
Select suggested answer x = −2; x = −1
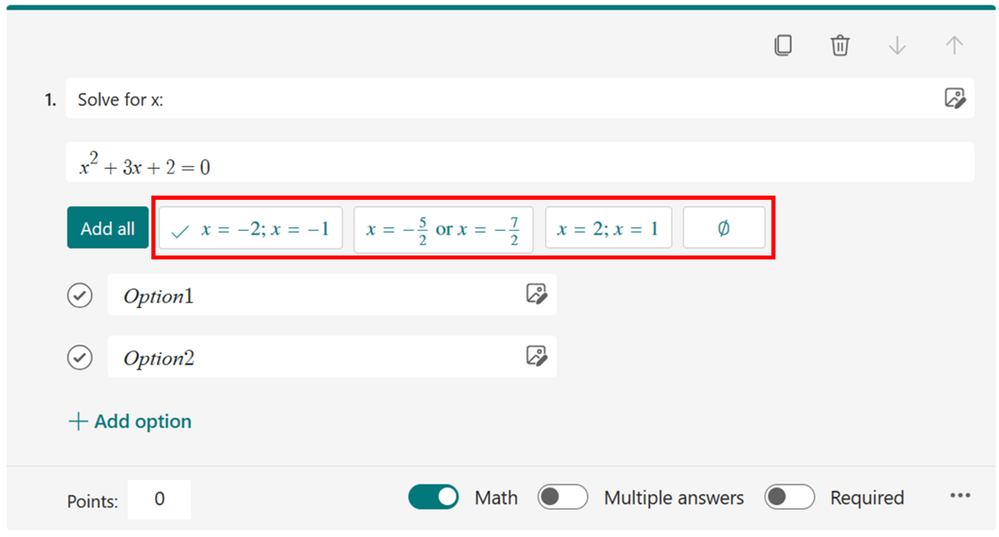251,228
